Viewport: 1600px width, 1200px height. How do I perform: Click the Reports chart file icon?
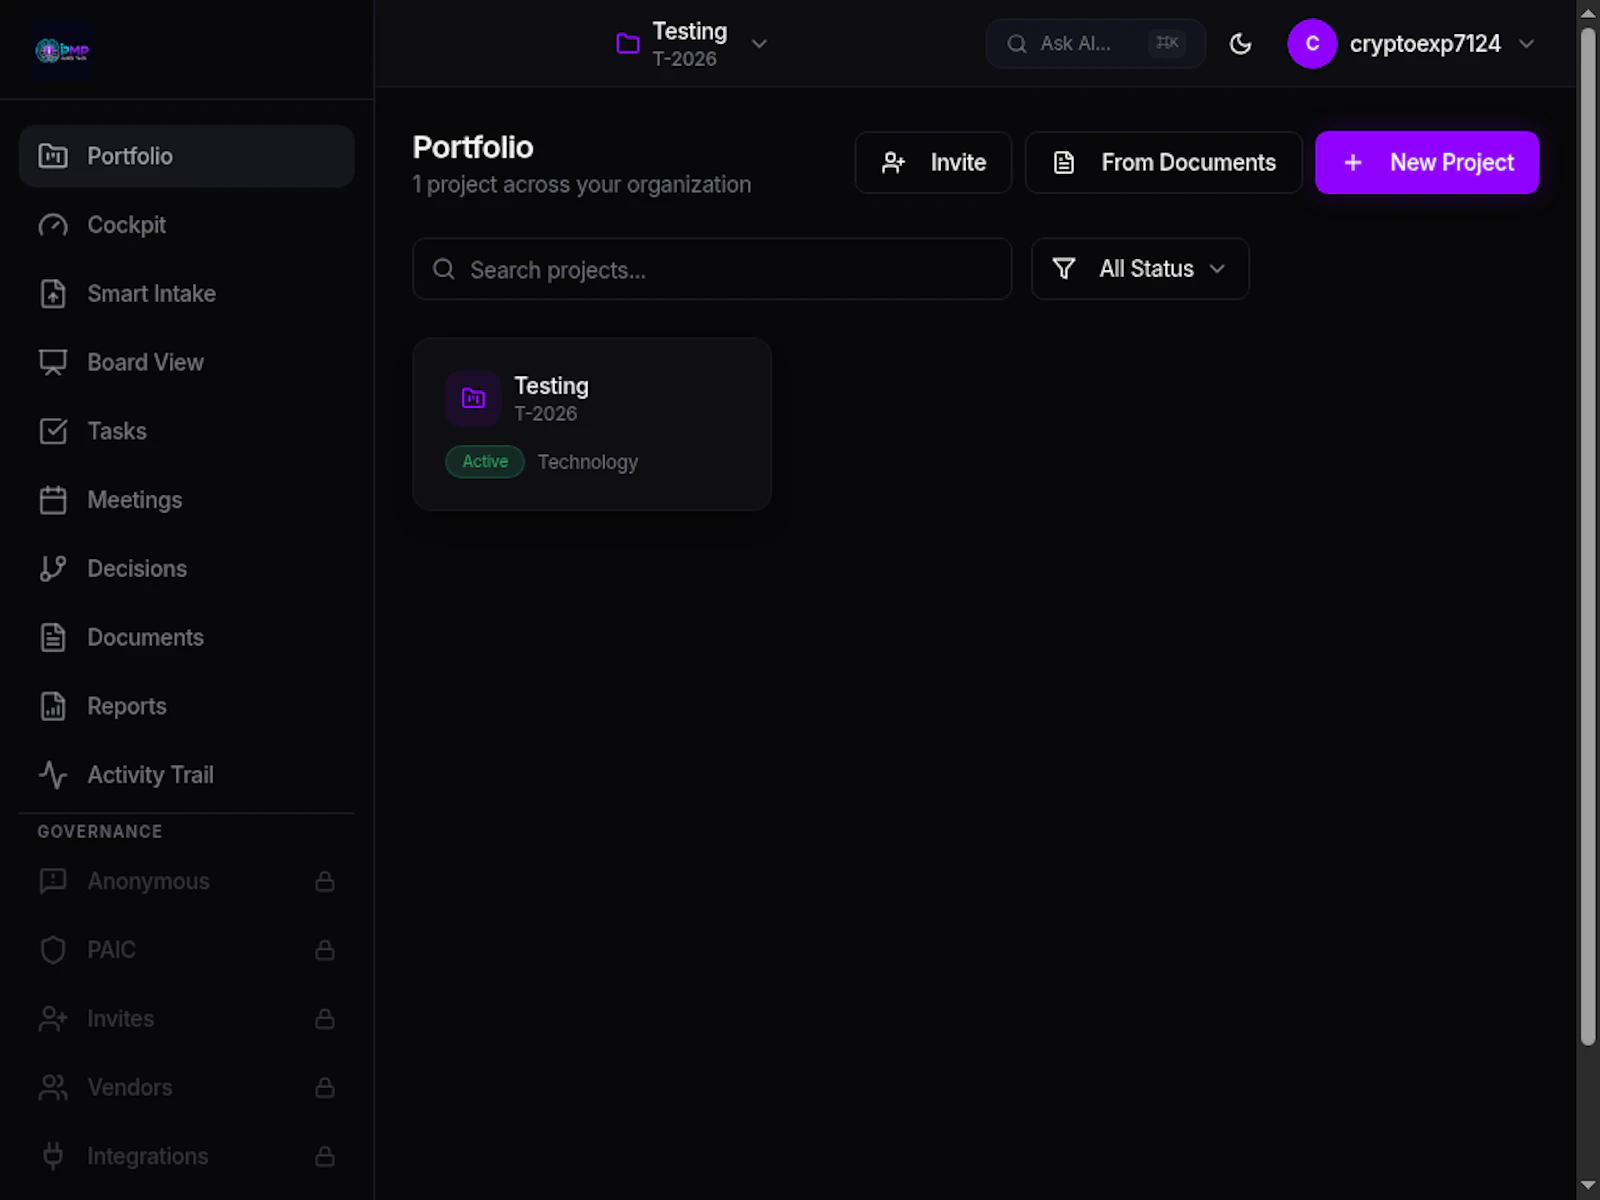click(53, 706)
